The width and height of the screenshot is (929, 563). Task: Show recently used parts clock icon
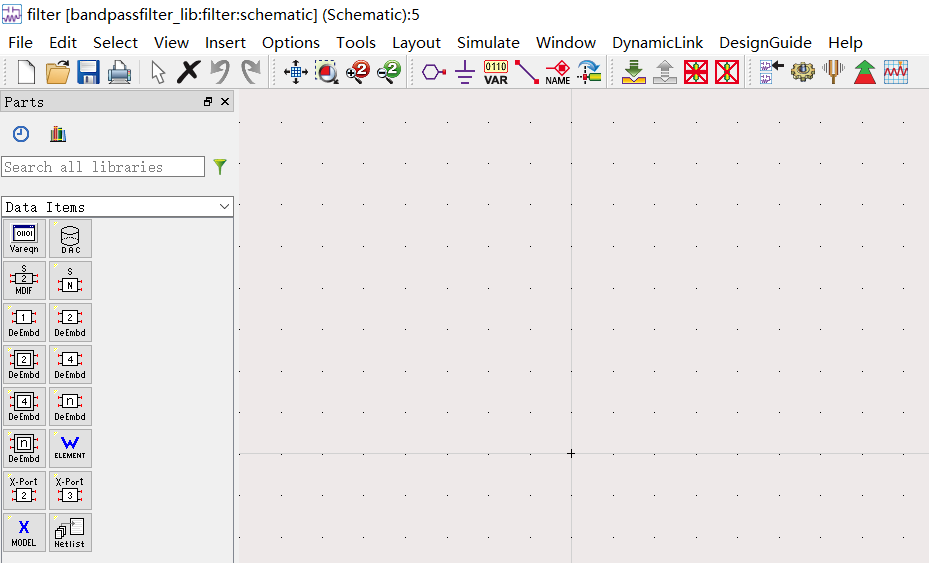(x=21, y=134)
